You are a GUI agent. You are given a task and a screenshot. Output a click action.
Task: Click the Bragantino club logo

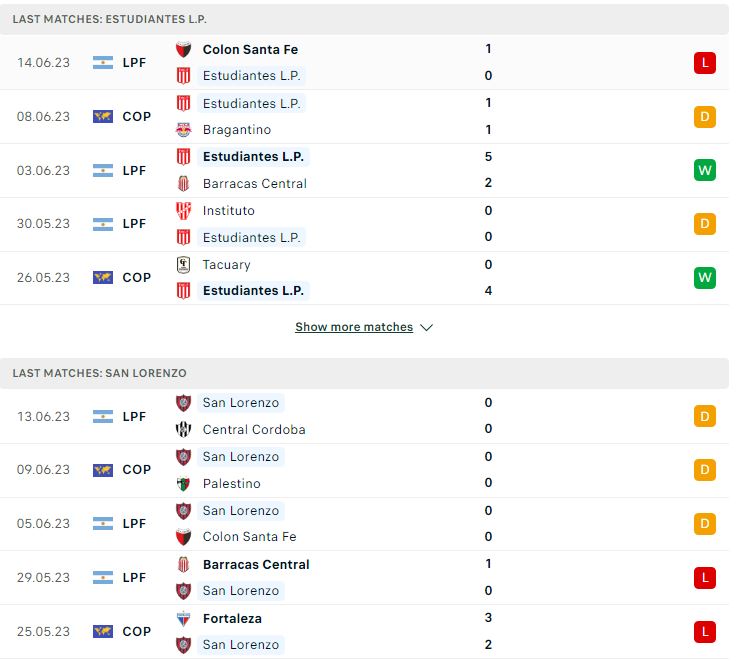(x=183, y=130)
